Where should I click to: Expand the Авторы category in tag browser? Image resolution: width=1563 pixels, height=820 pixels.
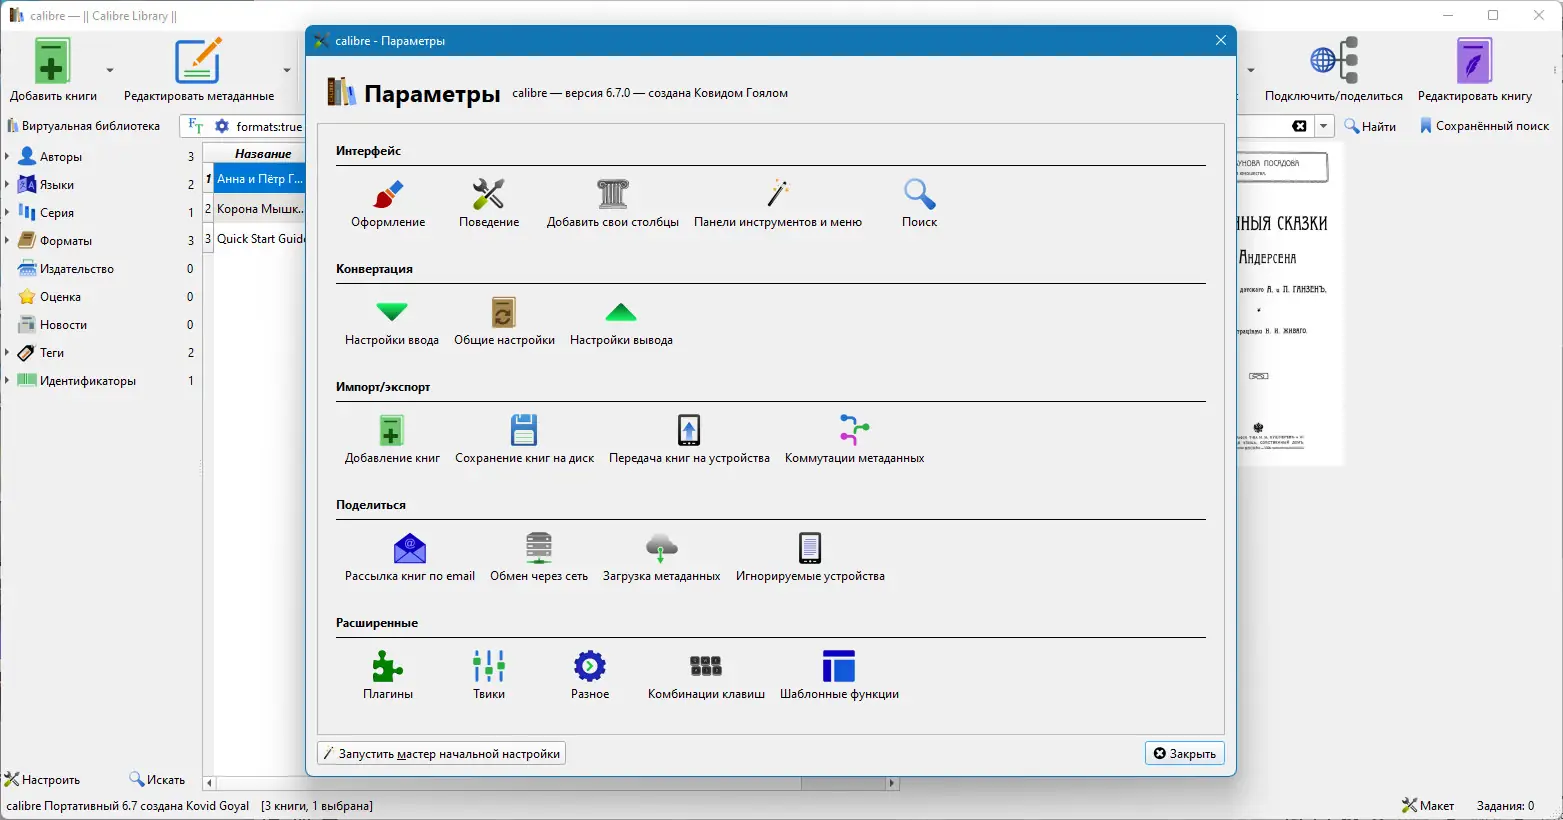pos(7,157)
